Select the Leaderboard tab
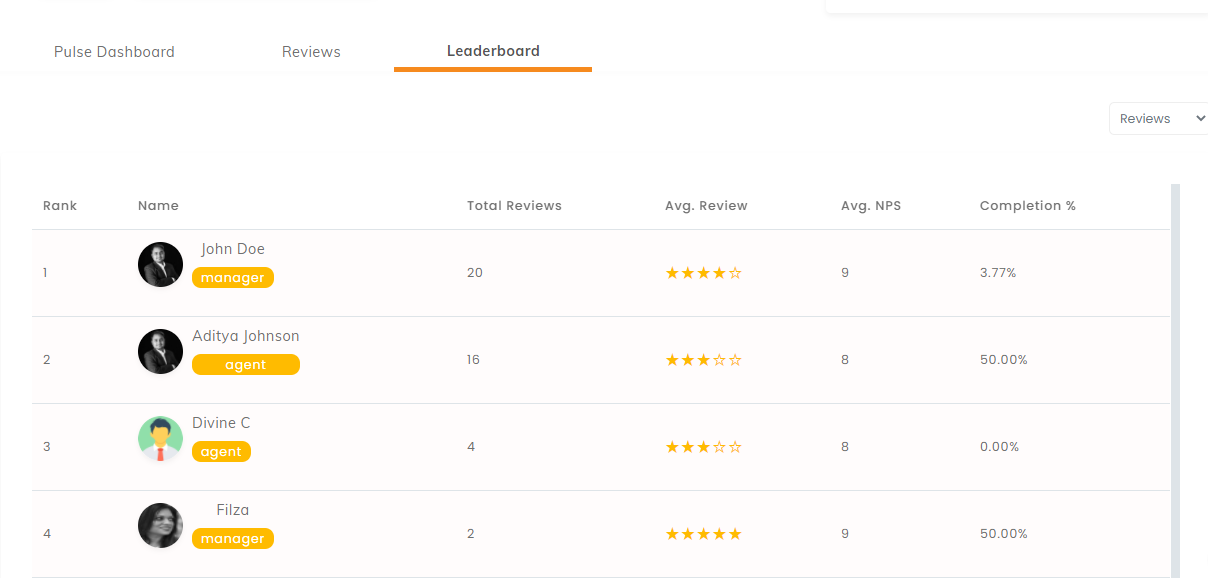This screenshot has width=1208, height=578. click(x=493, y=51)
